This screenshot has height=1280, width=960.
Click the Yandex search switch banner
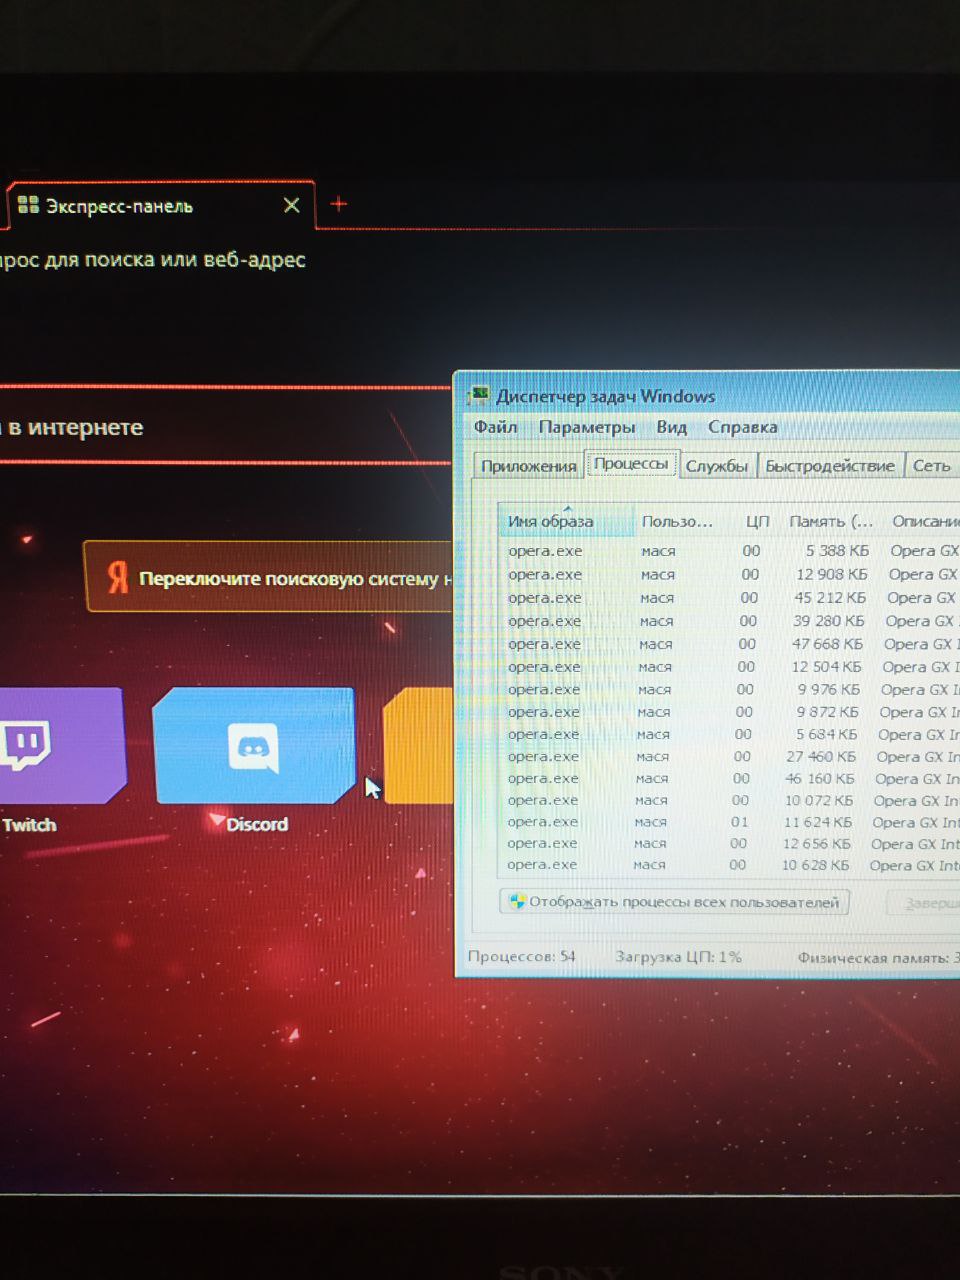pos(270,577)
